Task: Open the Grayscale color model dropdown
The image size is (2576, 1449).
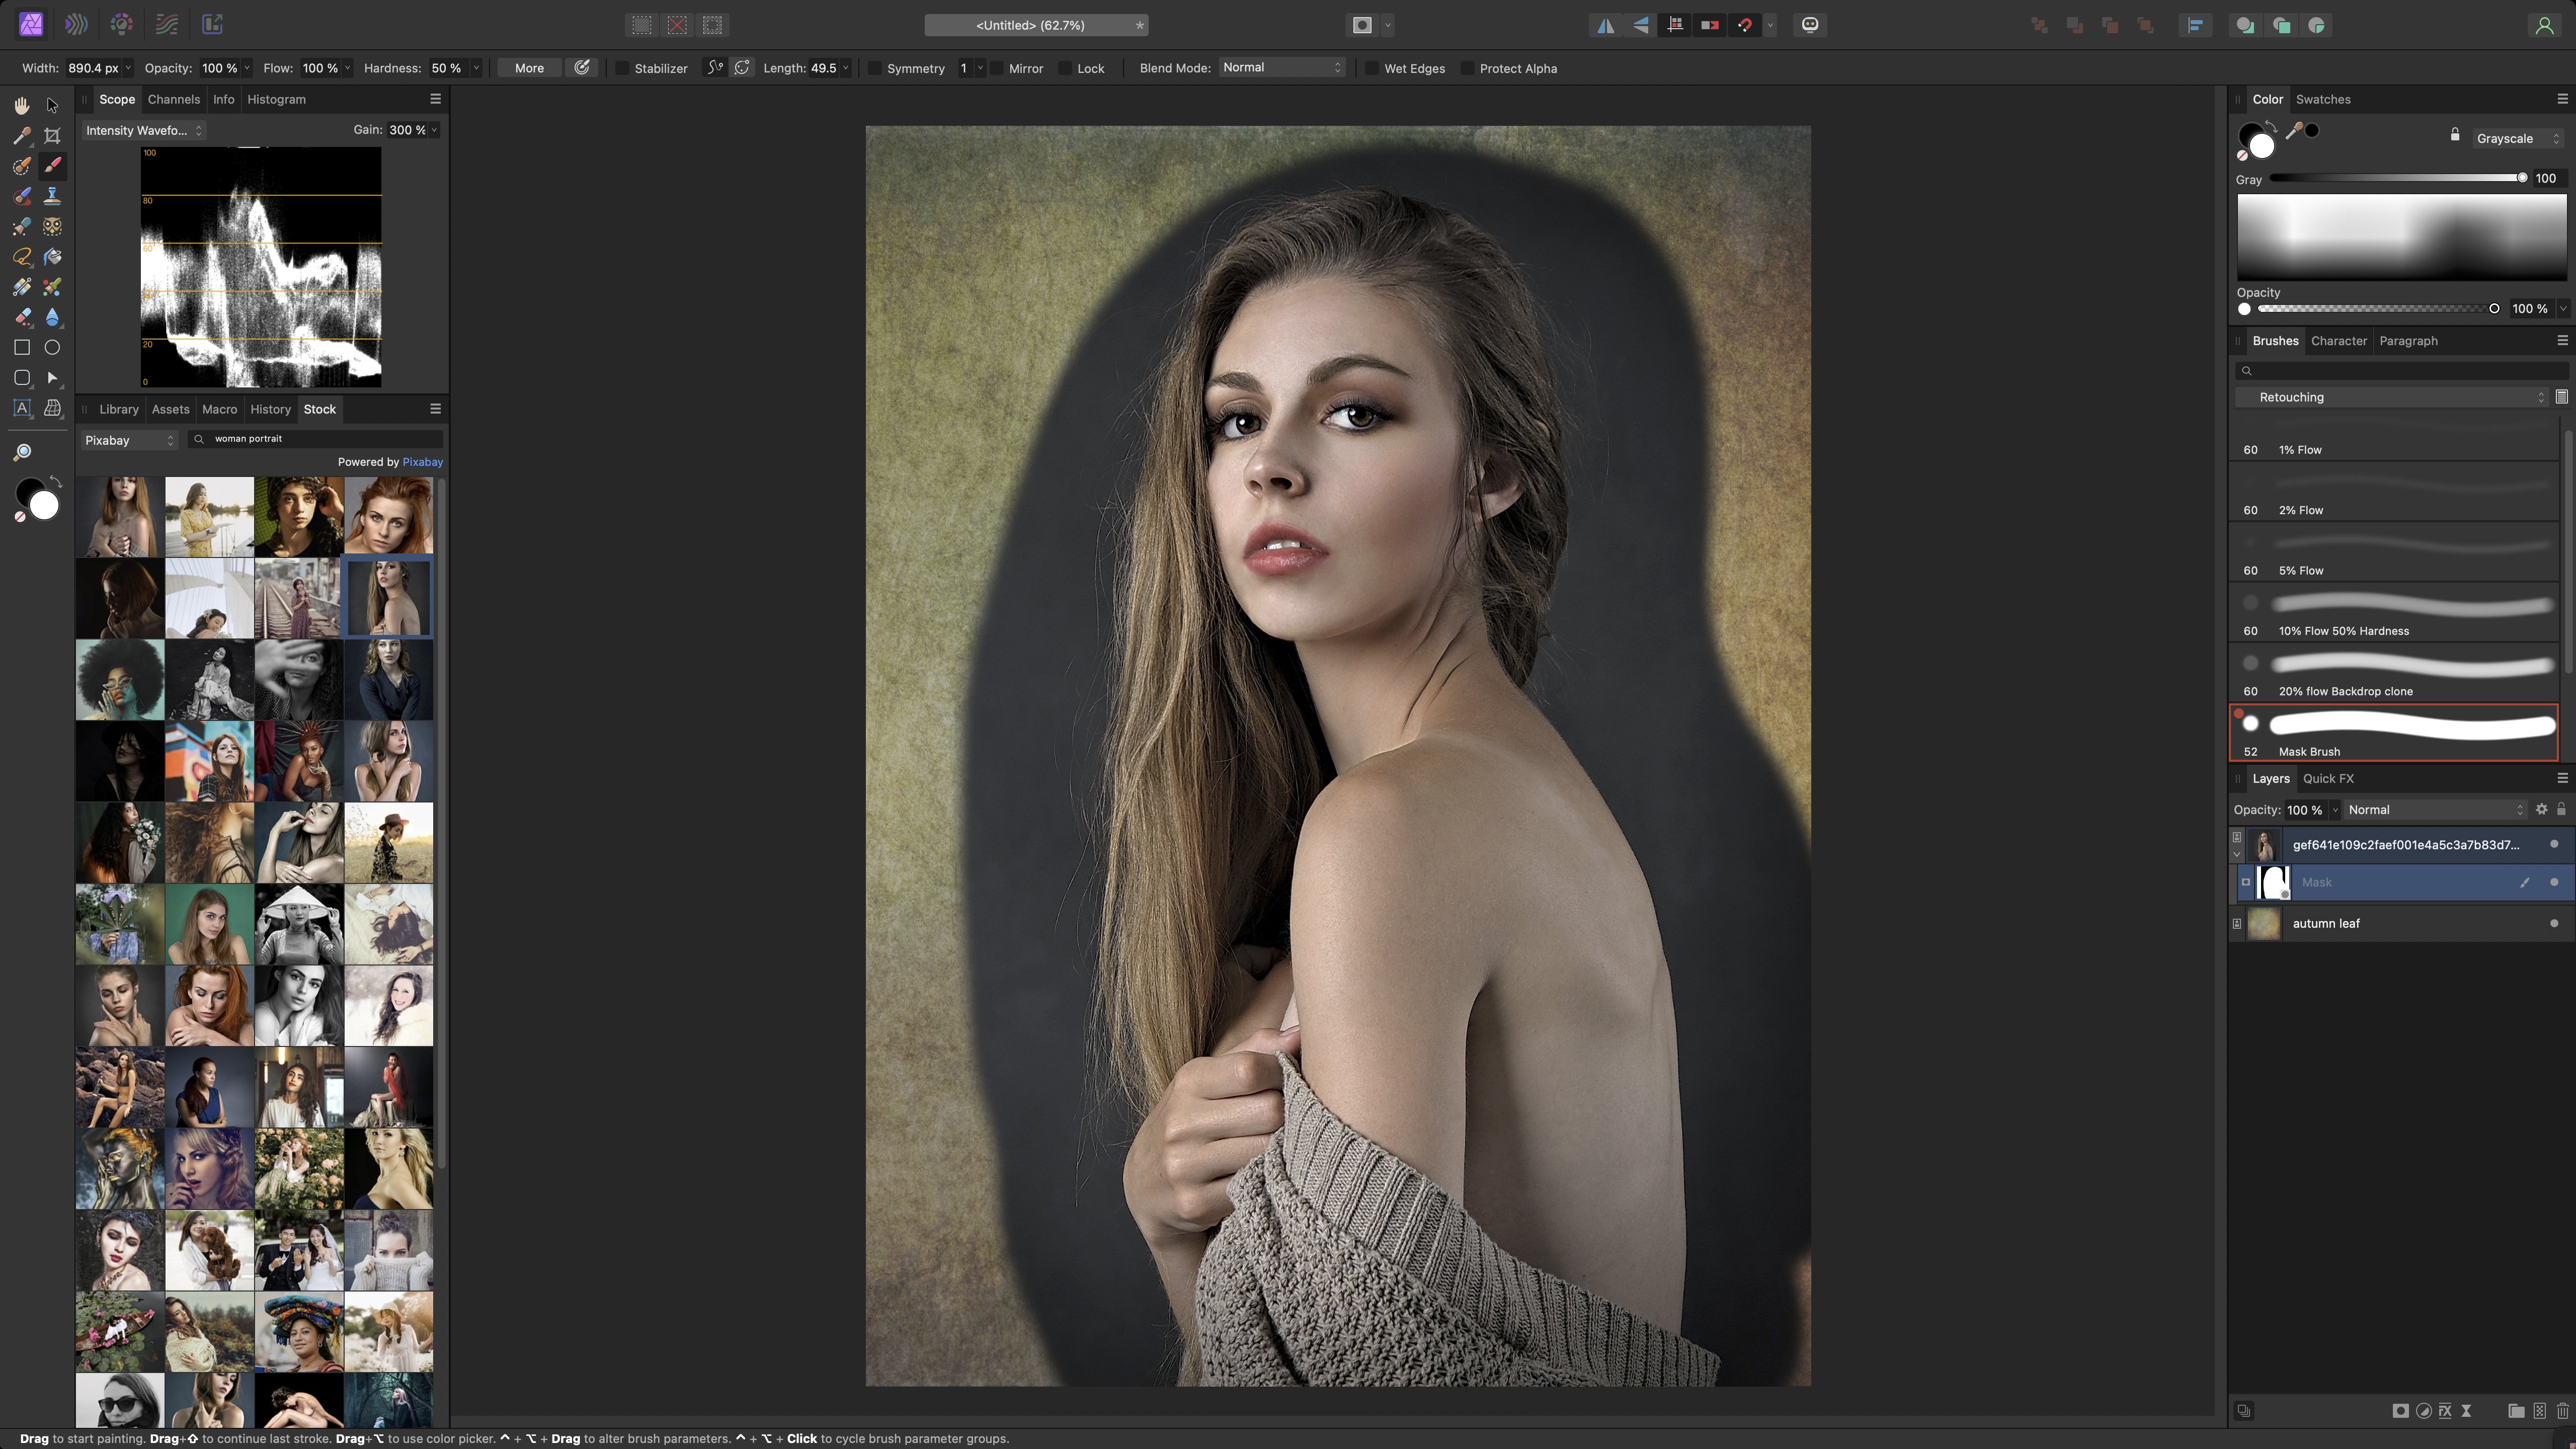Action: coord(2517,138)
